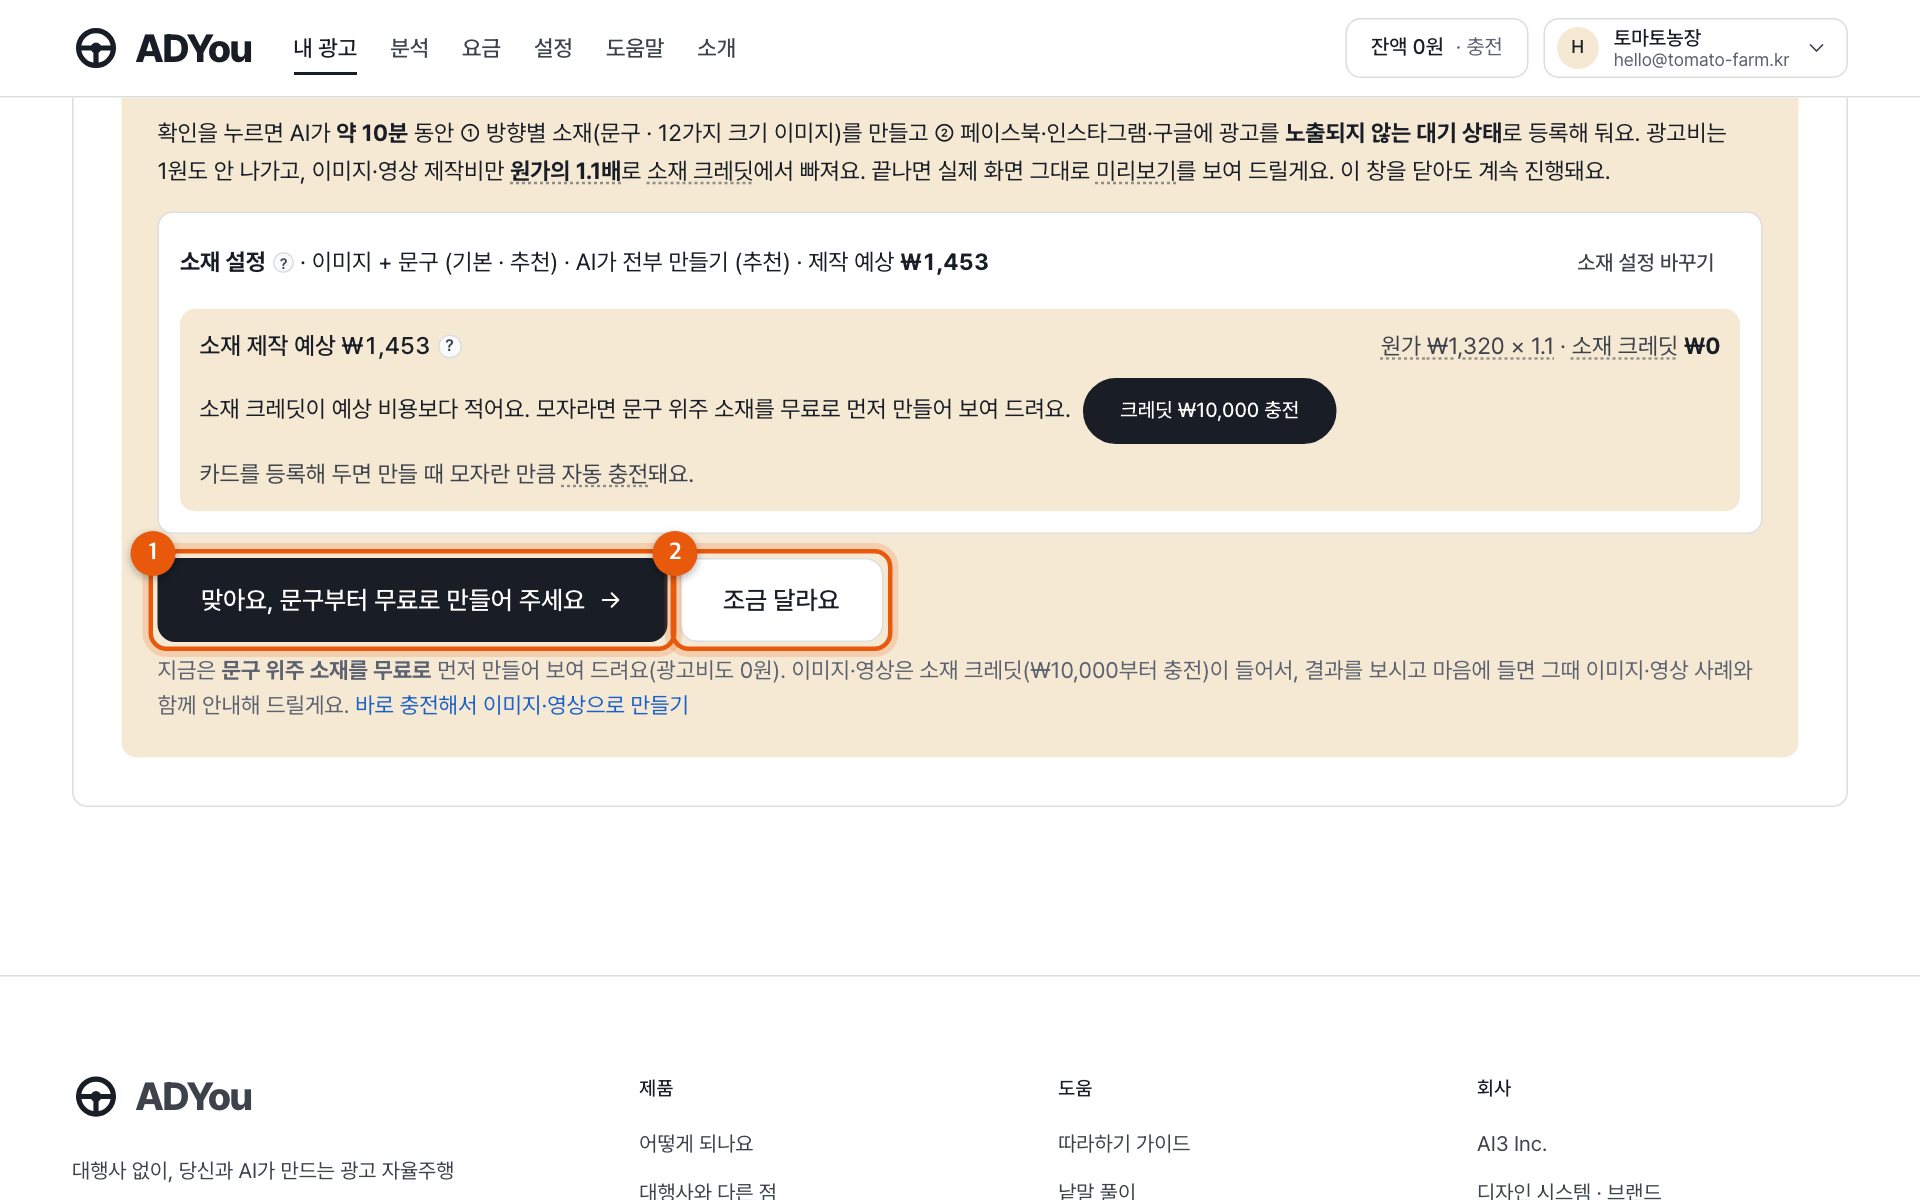This screenshot has height=1200, width=1920.
Task: Open 바로 충전해서 이미지·영상으로 만들기 link
Action: 522,704
